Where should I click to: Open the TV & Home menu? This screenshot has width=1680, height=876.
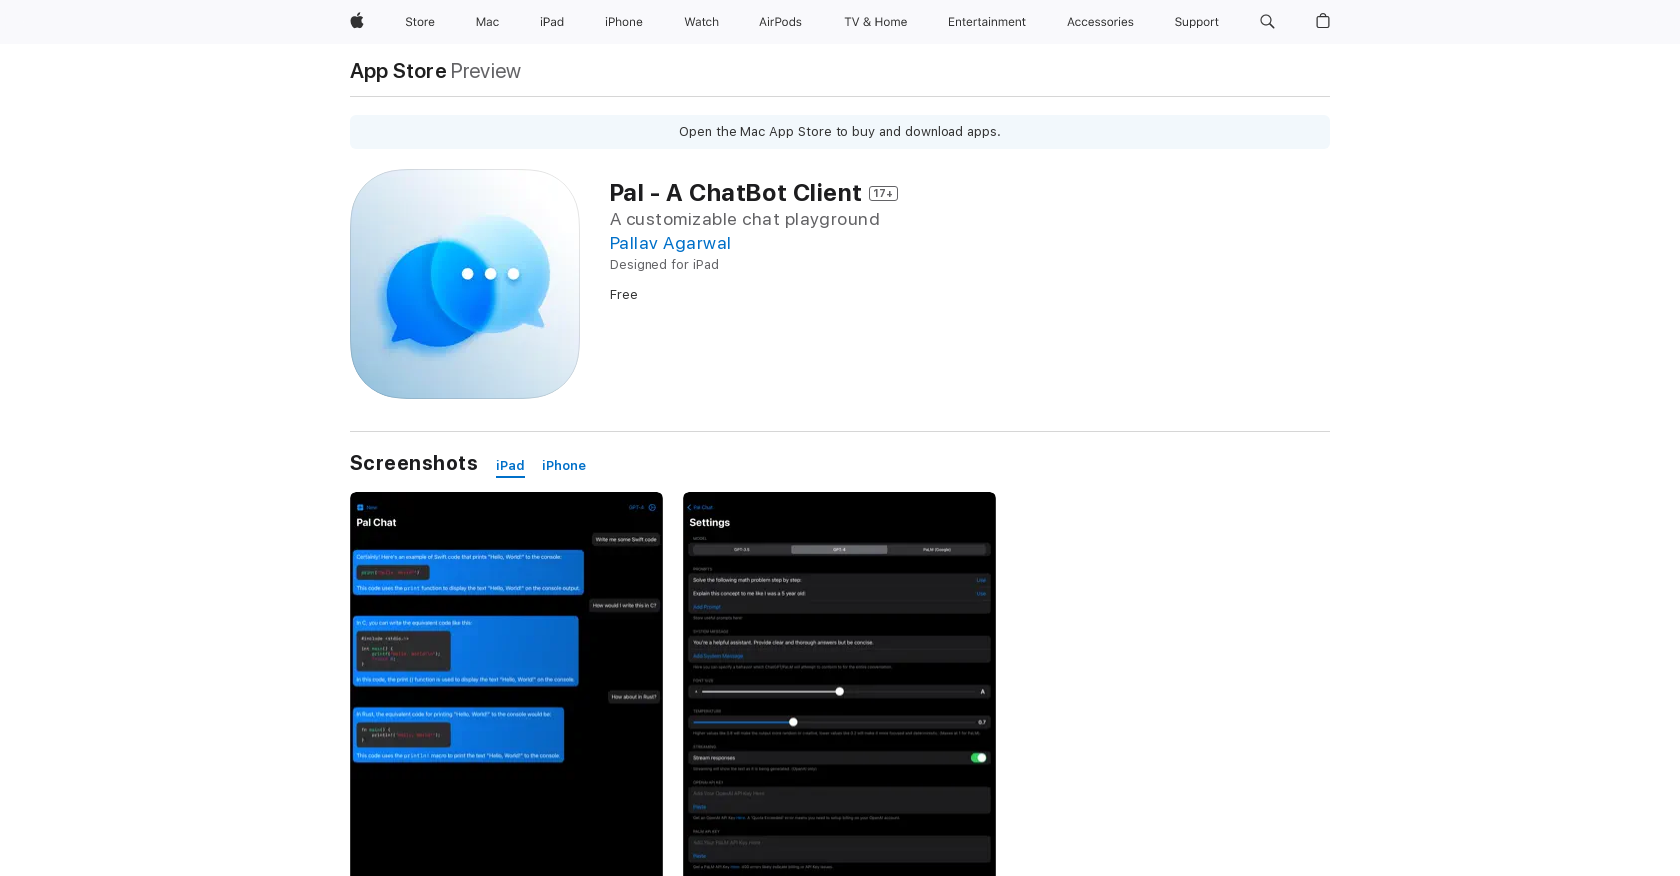[876, 22]
